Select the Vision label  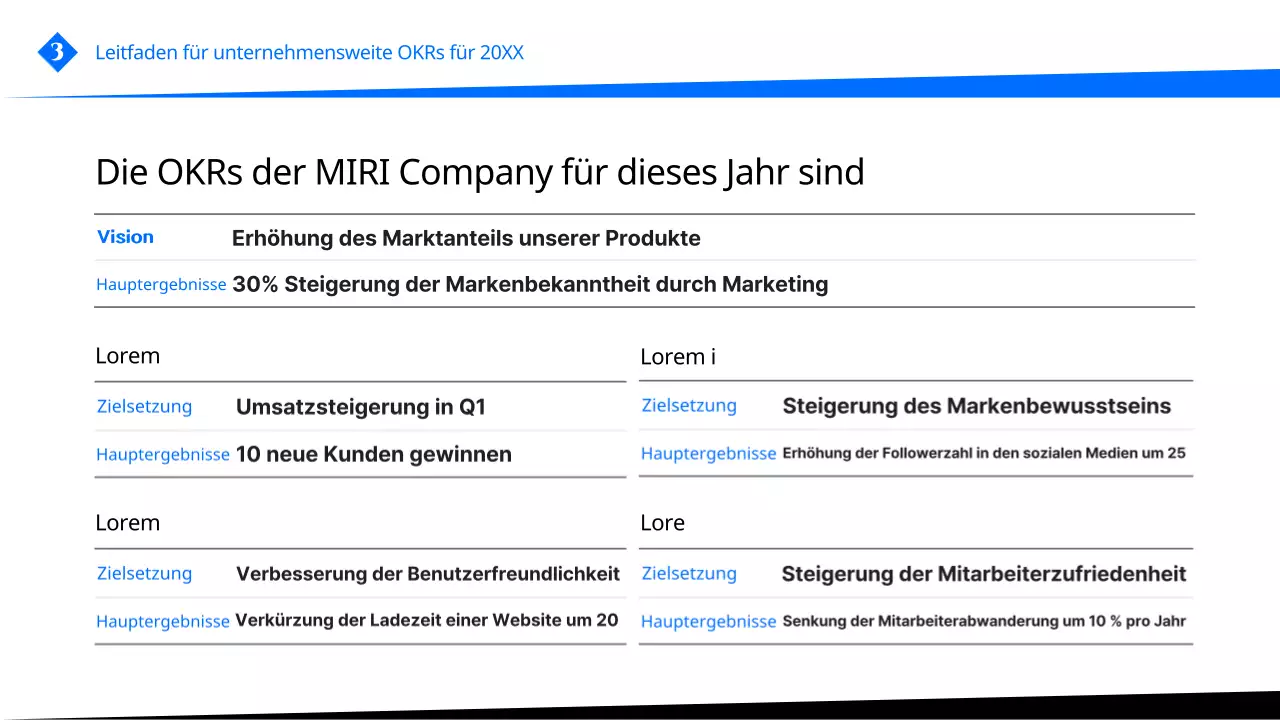pyautogui.click(x=125, y=237)
